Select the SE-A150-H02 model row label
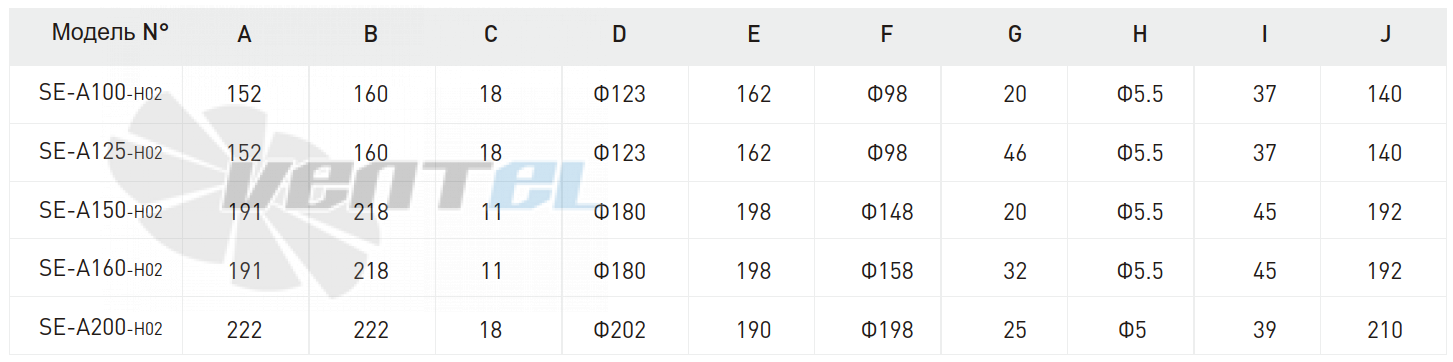This screenshot has height=362, width=1453. (x=100, y=211)
